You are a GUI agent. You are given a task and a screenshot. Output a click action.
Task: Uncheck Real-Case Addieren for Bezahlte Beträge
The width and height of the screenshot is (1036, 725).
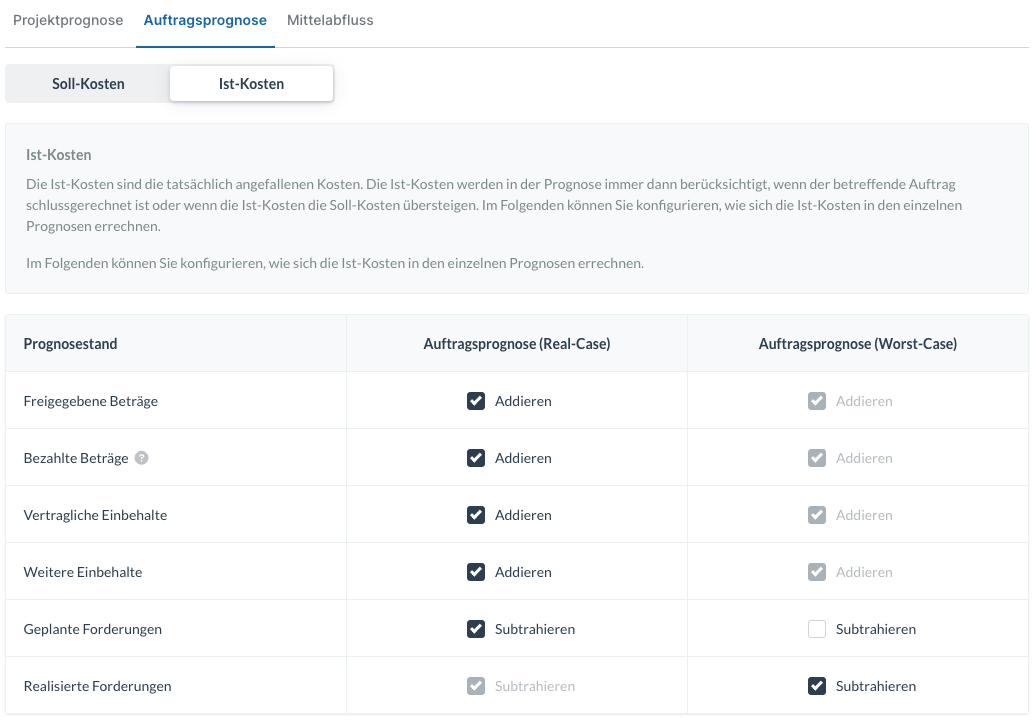476,458
